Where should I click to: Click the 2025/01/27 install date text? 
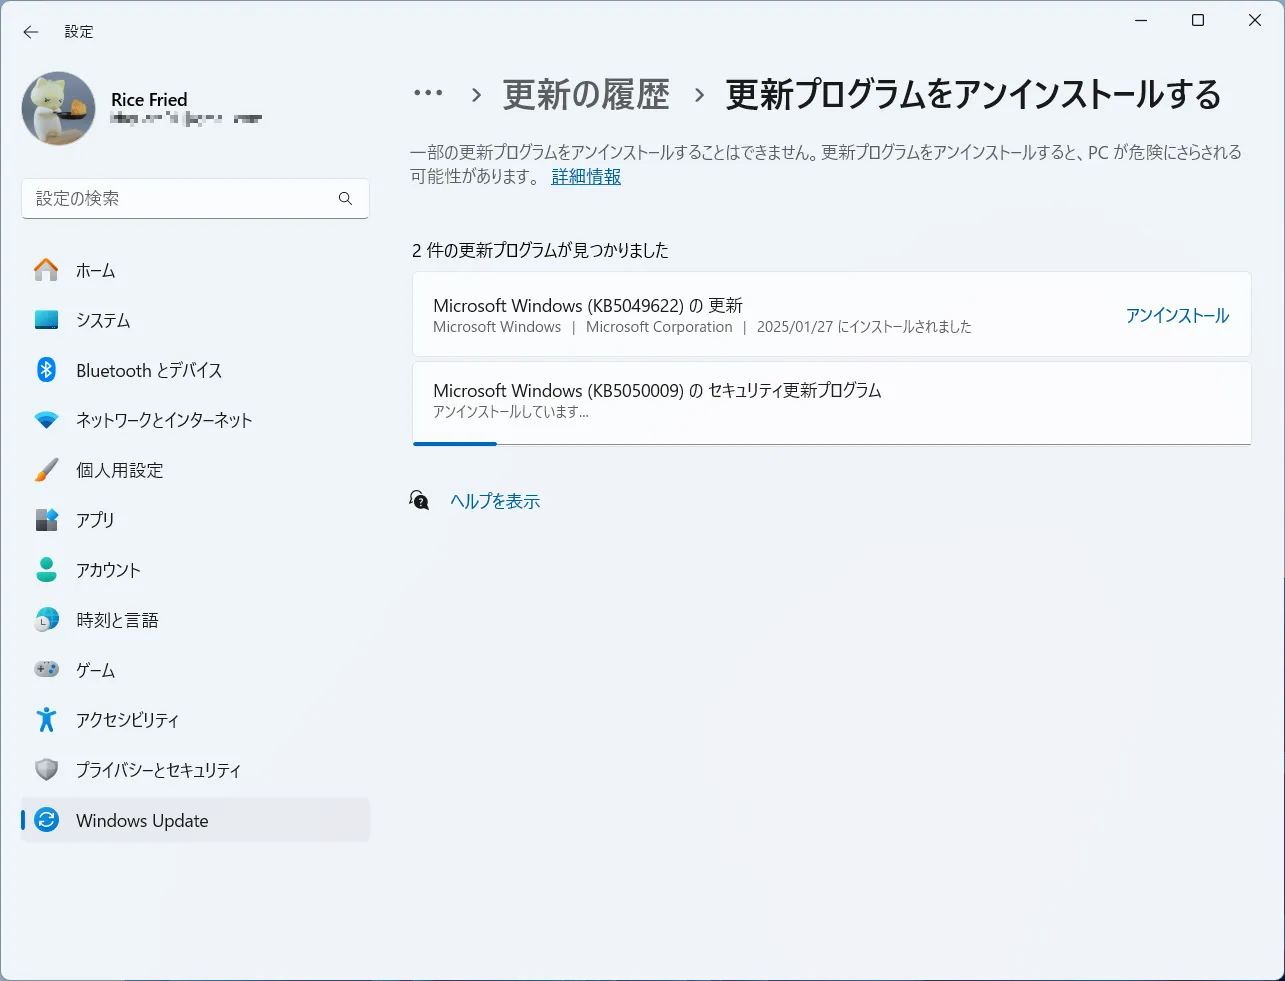click(864, 327)
